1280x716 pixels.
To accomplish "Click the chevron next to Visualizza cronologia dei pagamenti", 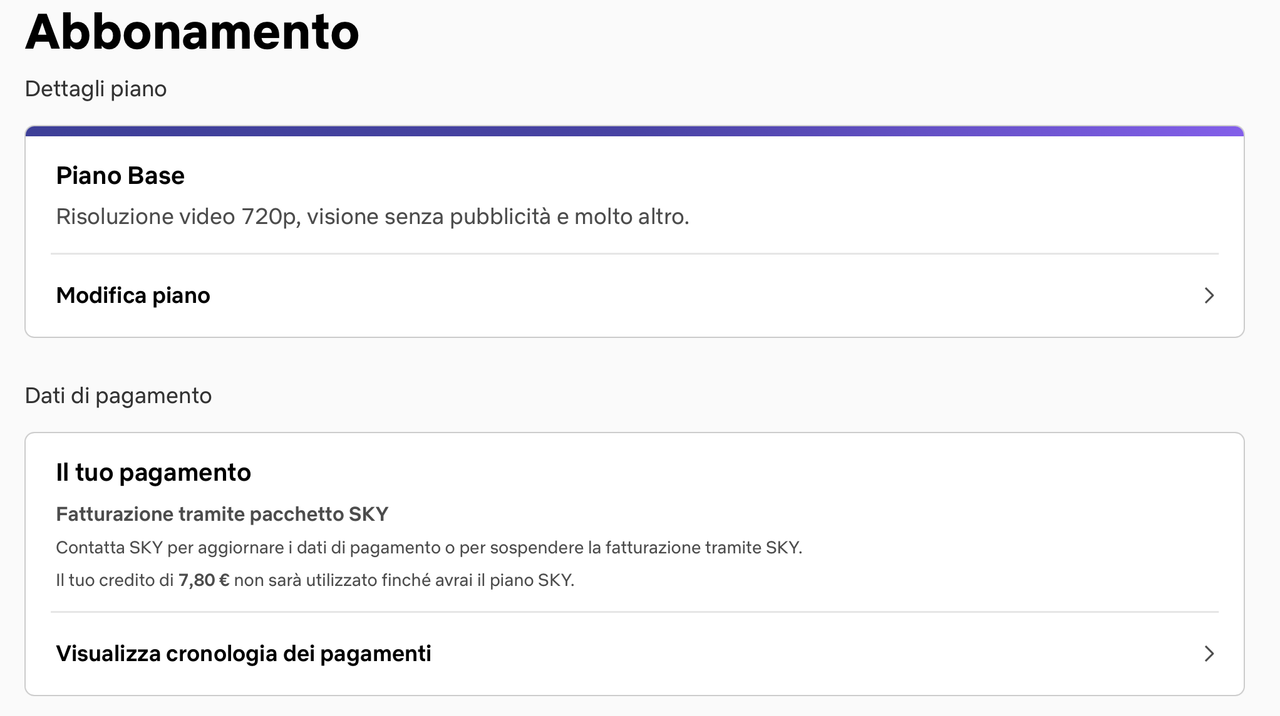I will [1209, 653].
